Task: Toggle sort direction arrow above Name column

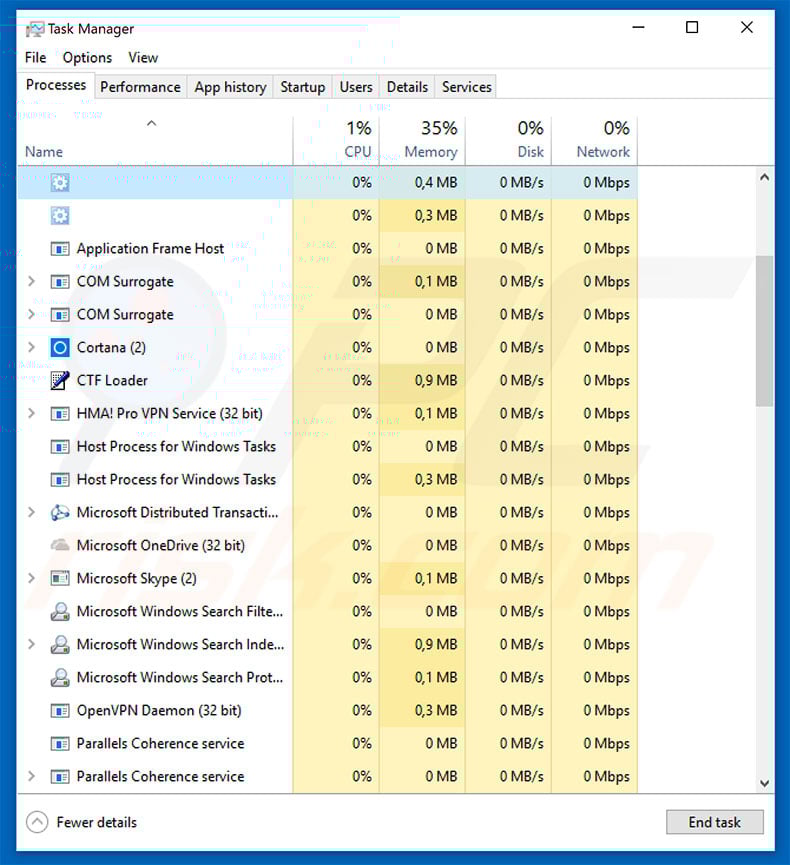Action: point(151,124)
